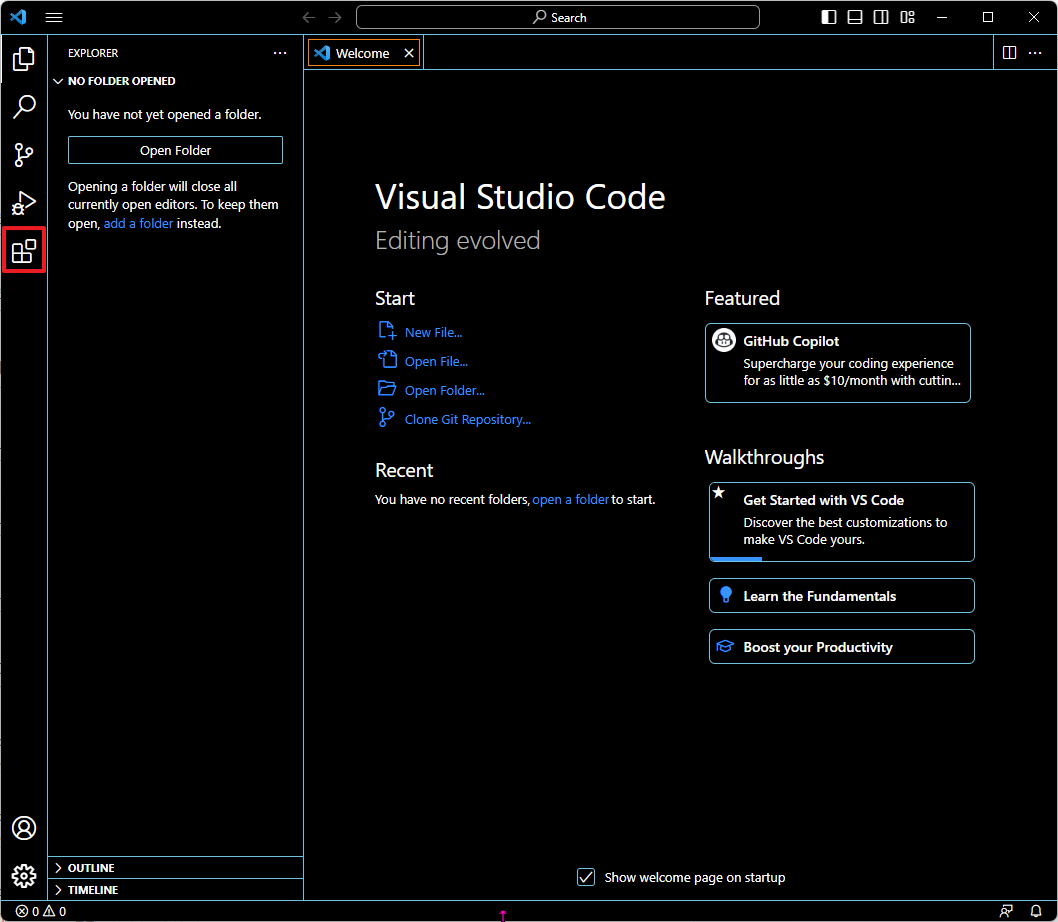Click the Clone Git Repository... link

point(468,420)
